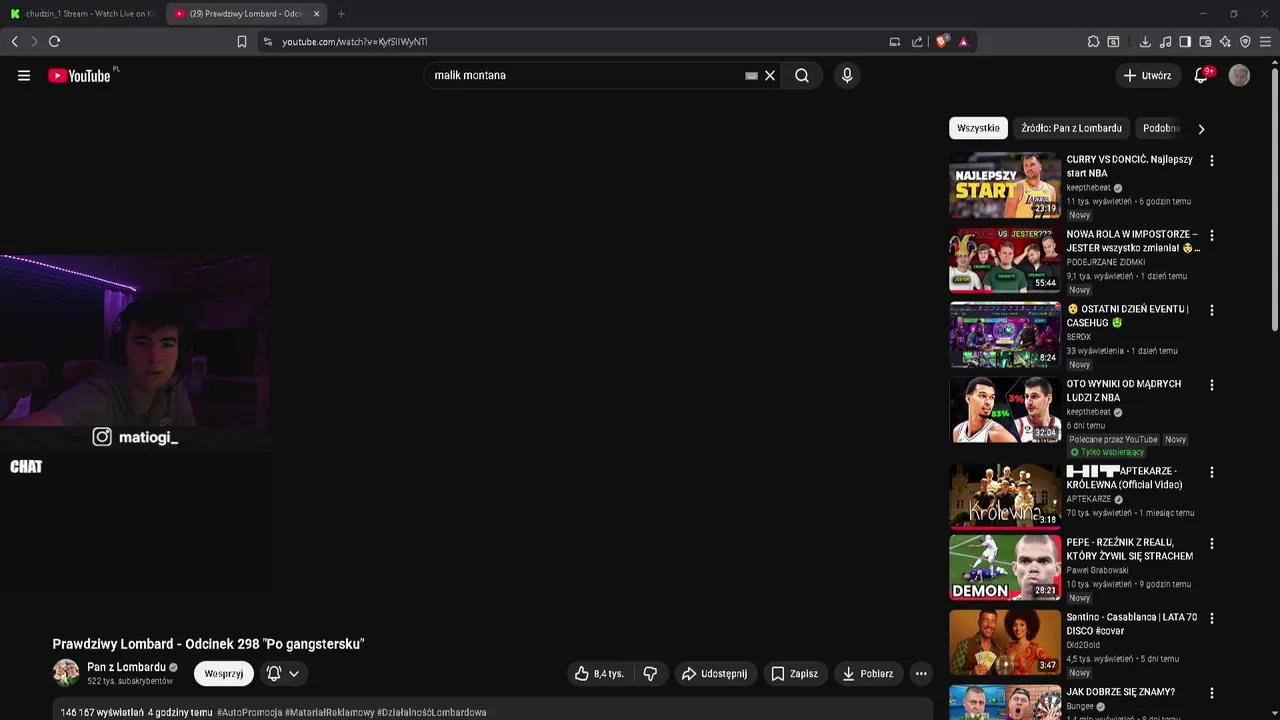Open the site settings icon in address bar
This screenshot has width=1280, height=720.
267,42
